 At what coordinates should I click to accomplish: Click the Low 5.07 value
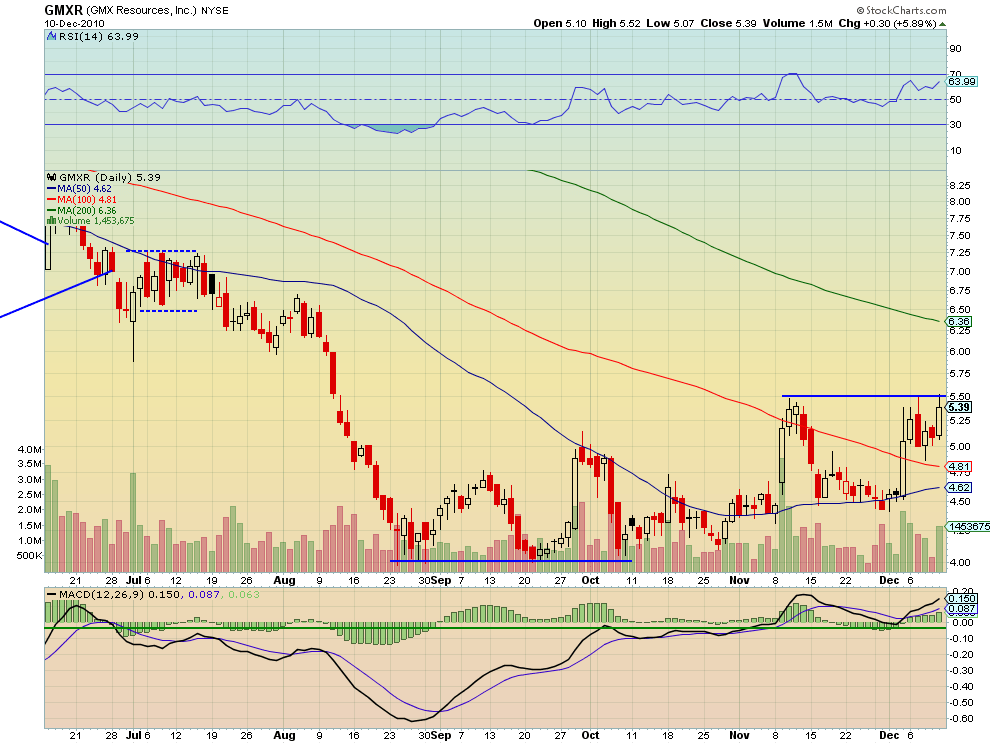pyautogui.click(x=670, y=23)
